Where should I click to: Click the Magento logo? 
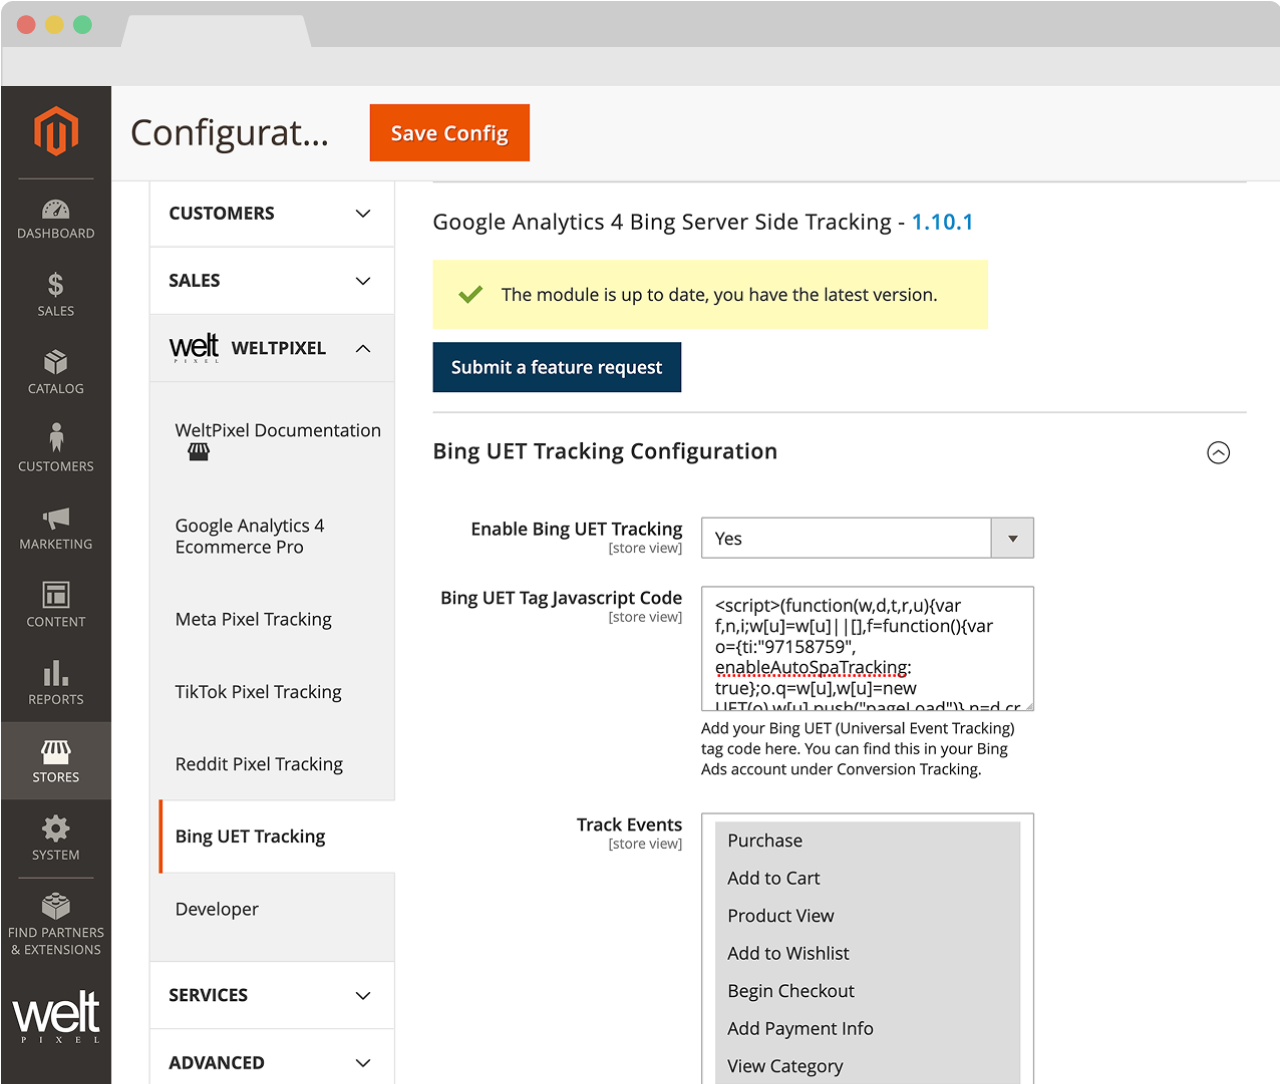point(55,131)
